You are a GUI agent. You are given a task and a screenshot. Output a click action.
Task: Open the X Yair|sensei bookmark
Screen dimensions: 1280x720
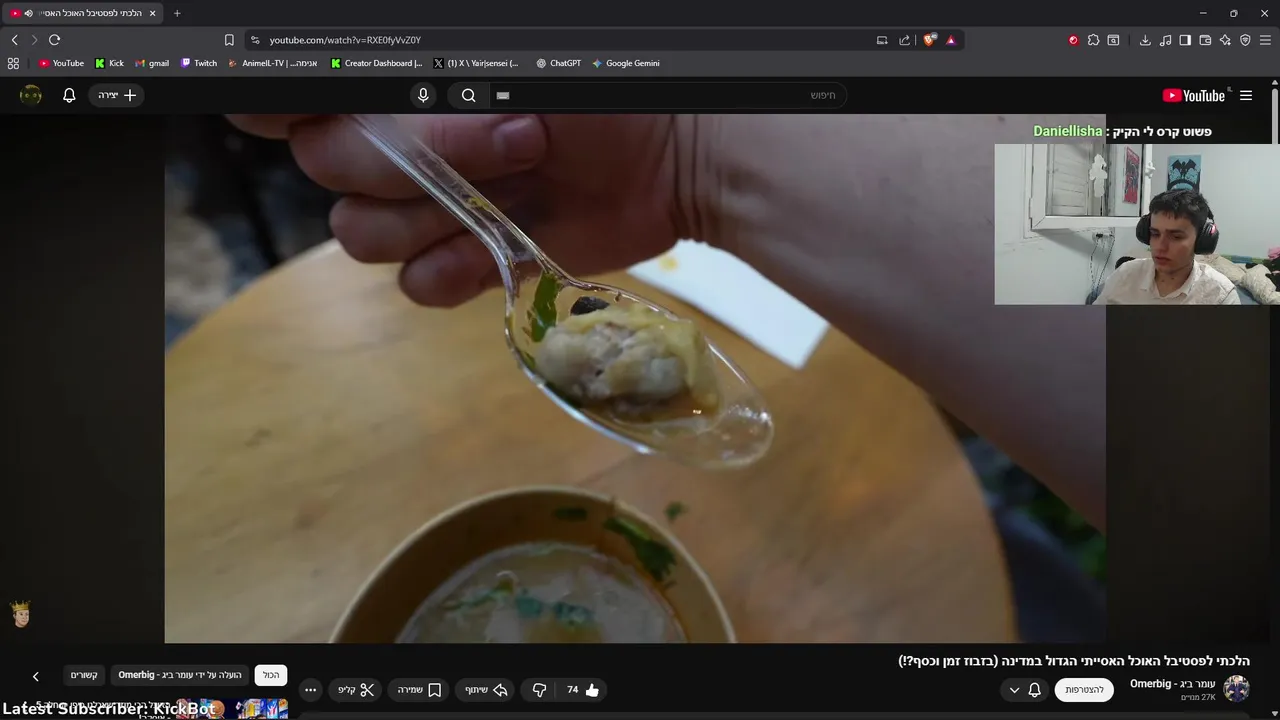477,63
